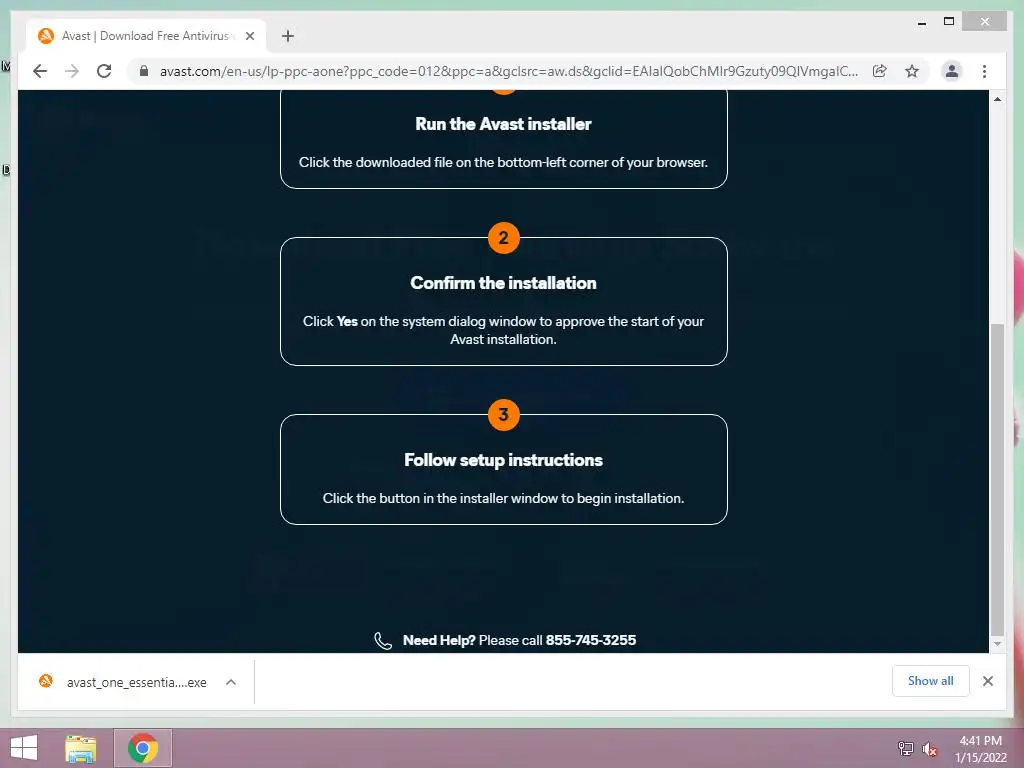Click the scrollbar up arrow
The image size is (1024, 768).
coord(997,99)
